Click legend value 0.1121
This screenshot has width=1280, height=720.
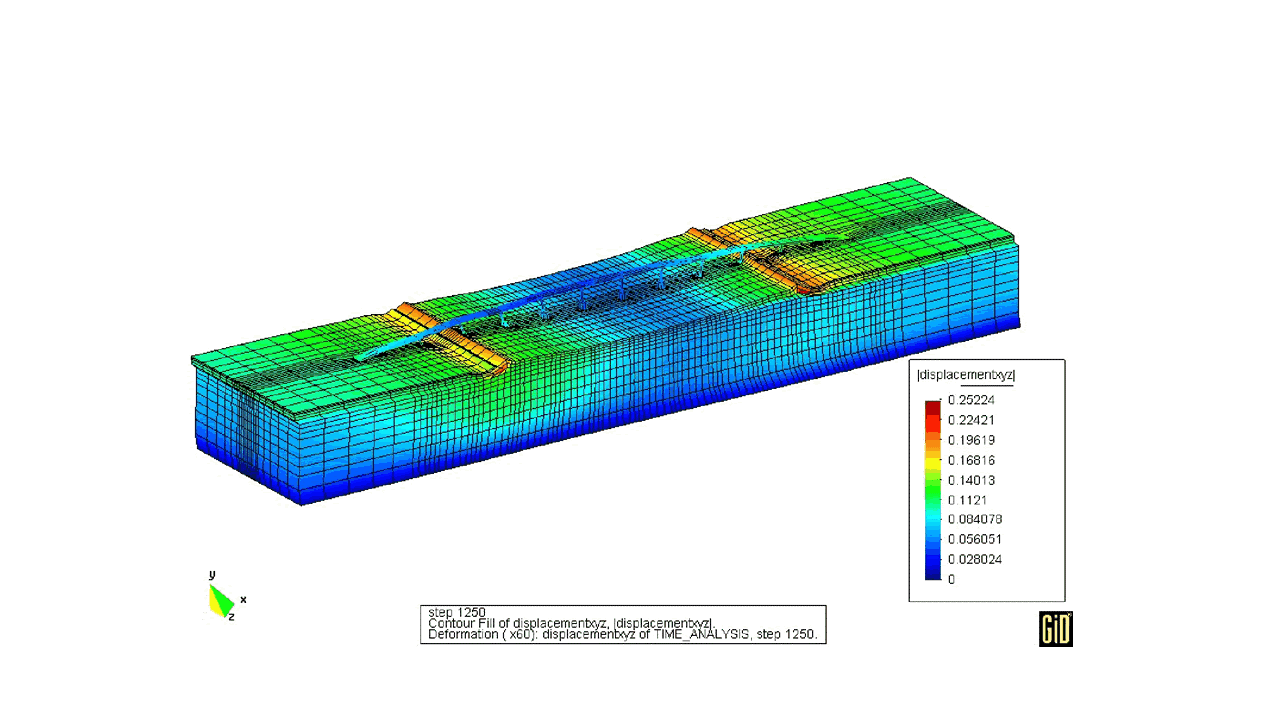tap(967, 500)
